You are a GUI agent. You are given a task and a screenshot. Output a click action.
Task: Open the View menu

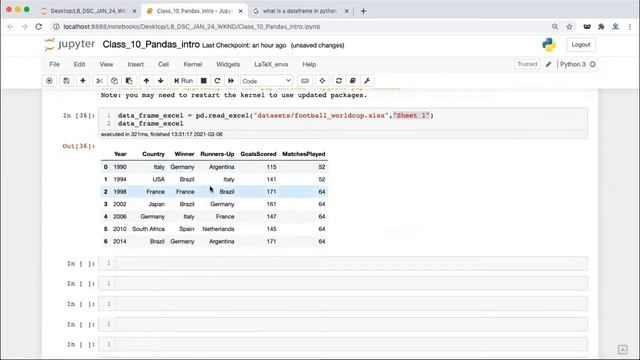point(106,64)
